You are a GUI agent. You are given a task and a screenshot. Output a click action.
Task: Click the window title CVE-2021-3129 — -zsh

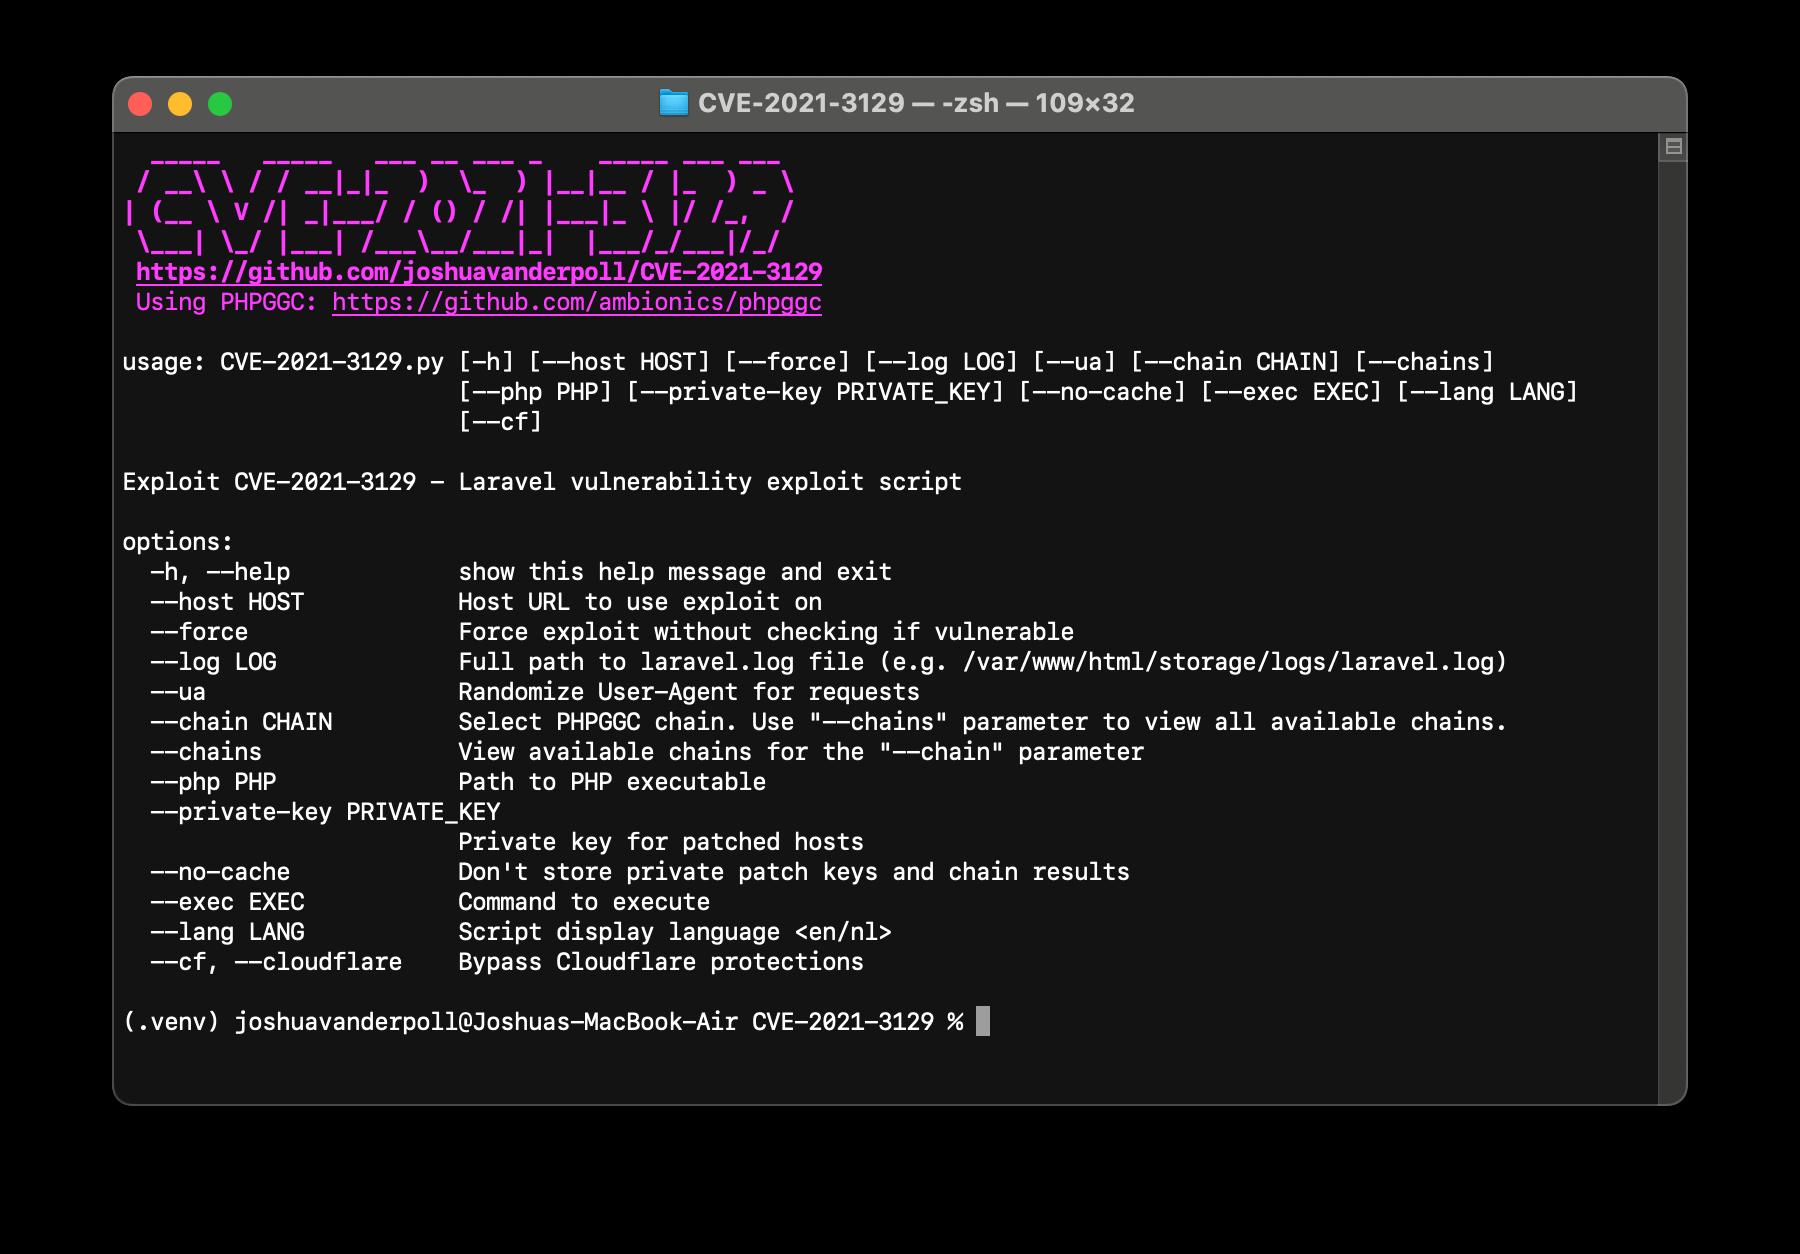(916, 103)
